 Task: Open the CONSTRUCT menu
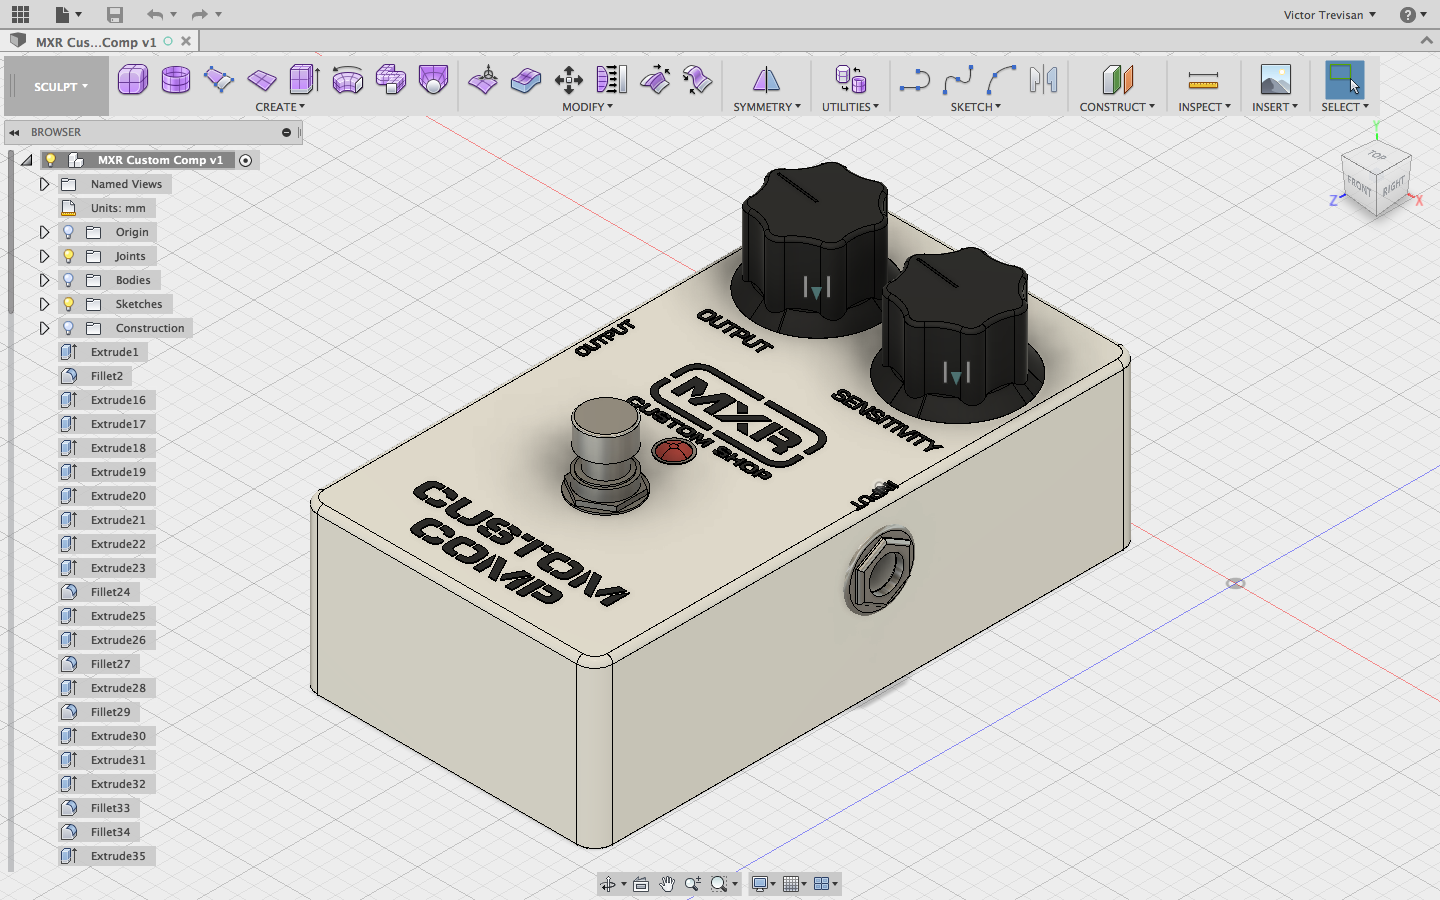[1117, 107]
